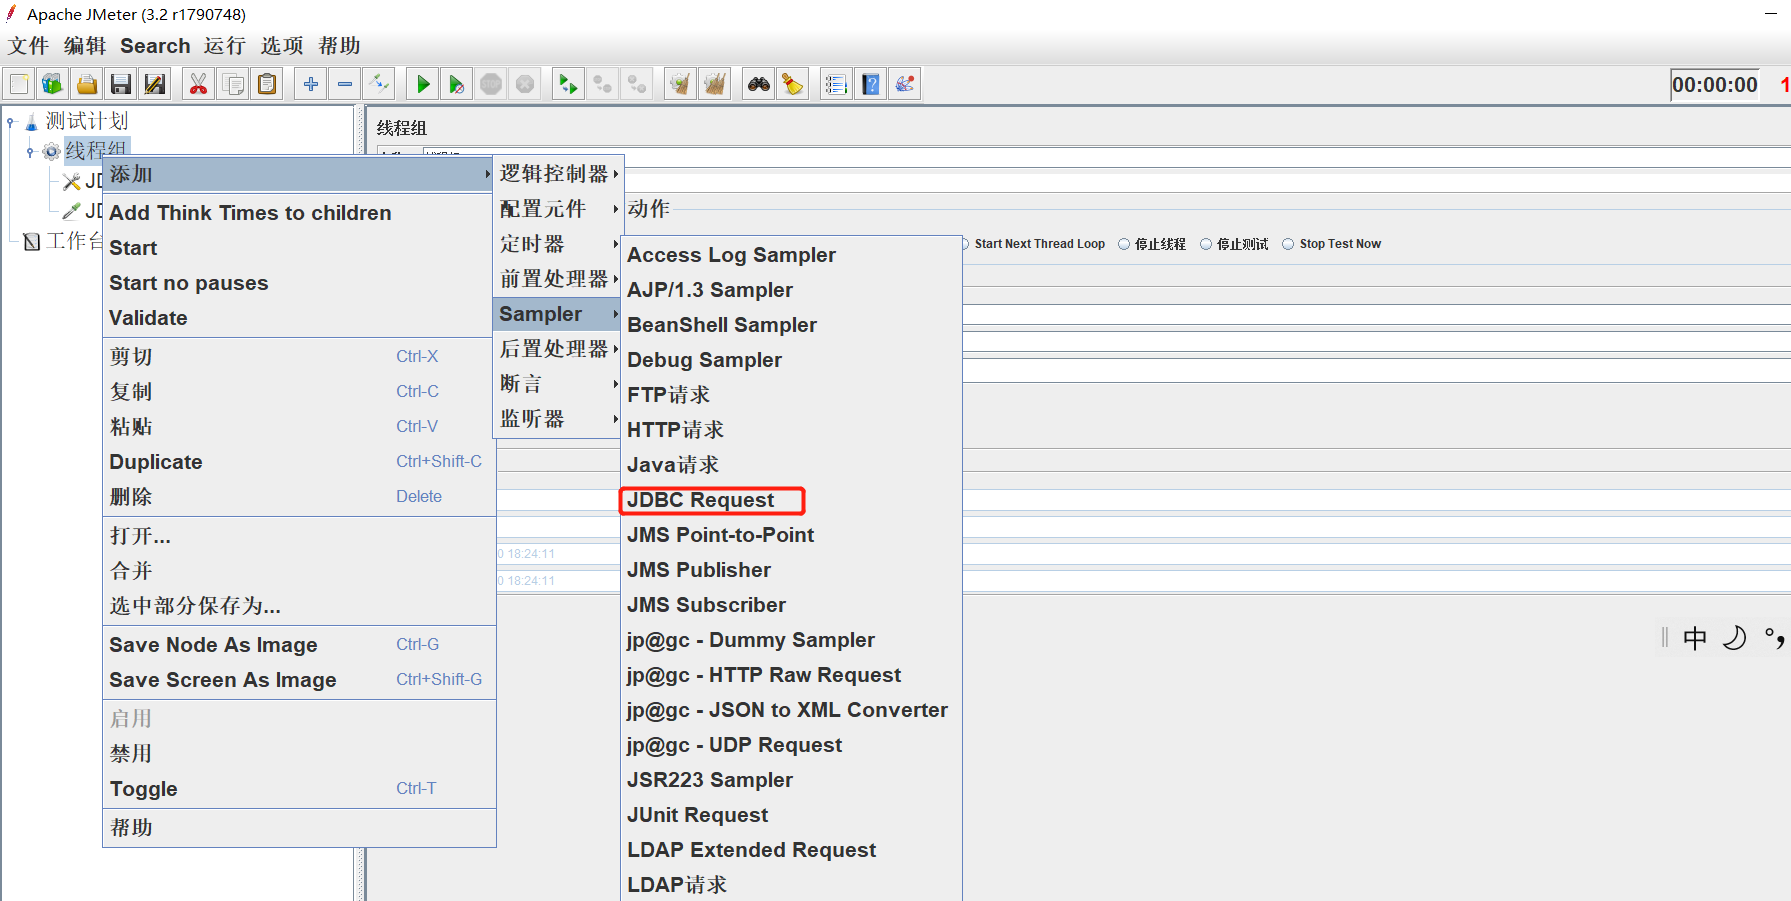
Task: Open the 帮助 menu in menu bar
Action: [x=339, y=46]
